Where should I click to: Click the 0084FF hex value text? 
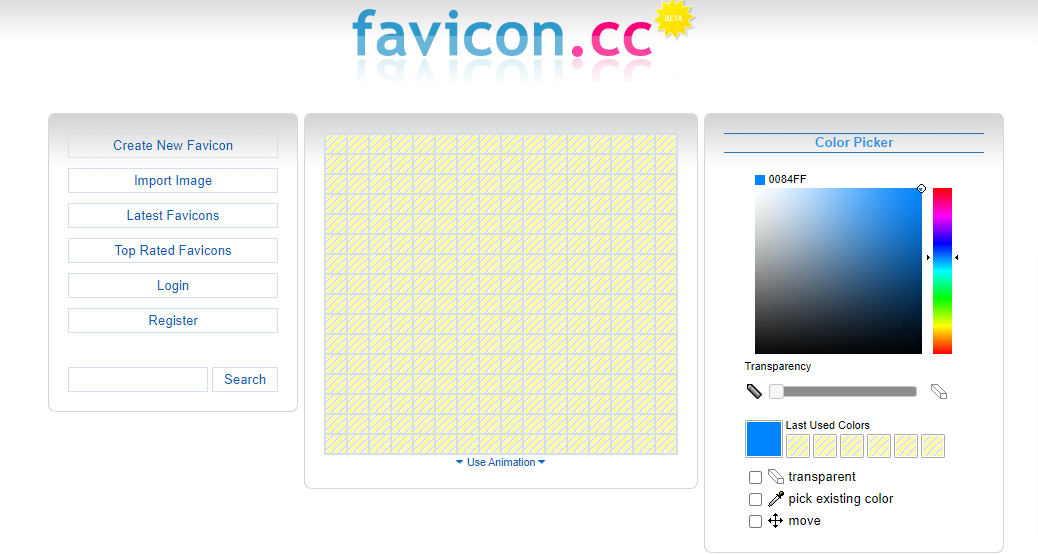[x=787, y=179]
